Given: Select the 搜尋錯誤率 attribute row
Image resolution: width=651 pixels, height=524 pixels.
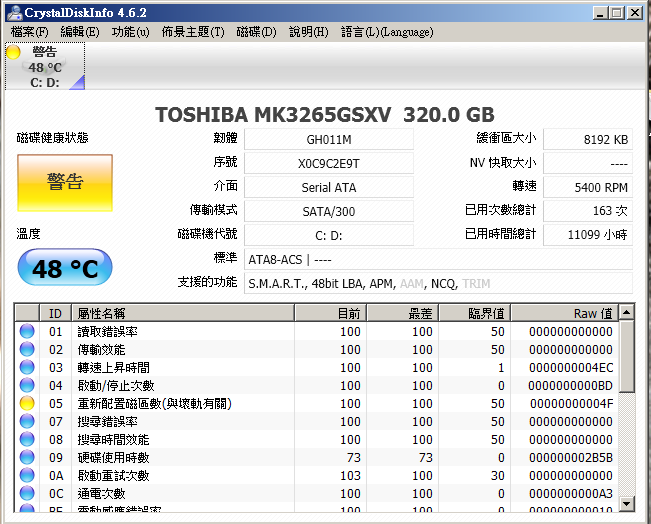Looking at the screenshot, I should point(317,421).
